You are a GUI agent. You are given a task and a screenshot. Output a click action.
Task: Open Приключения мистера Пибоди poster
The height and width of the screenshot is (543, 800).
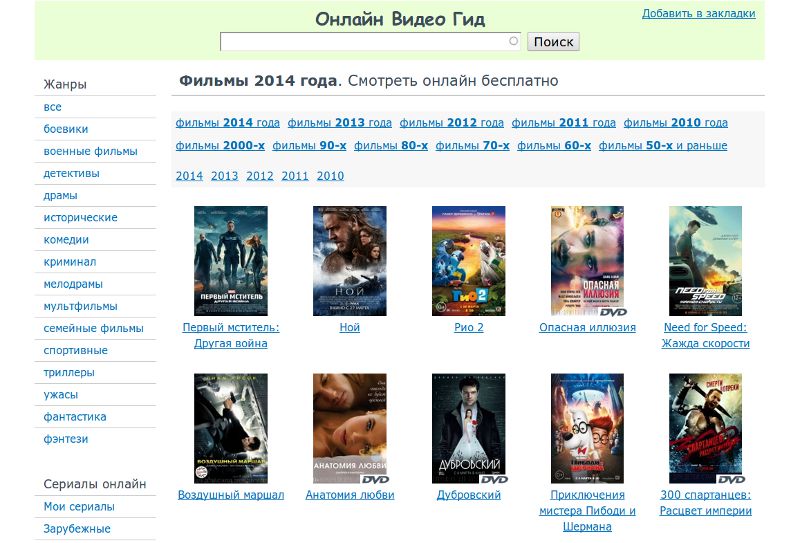coord(587,429)
